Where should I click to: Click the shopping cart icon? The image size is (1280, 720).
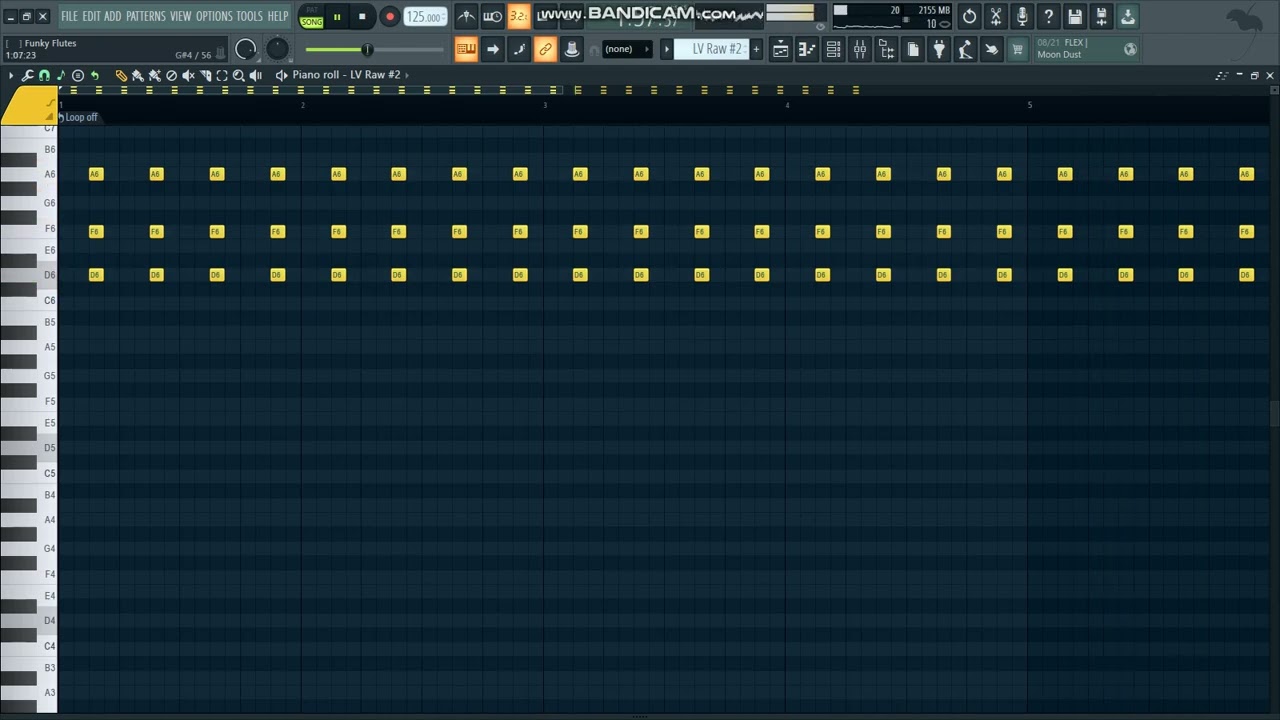pyautogui.click(x=1017, y=49)
